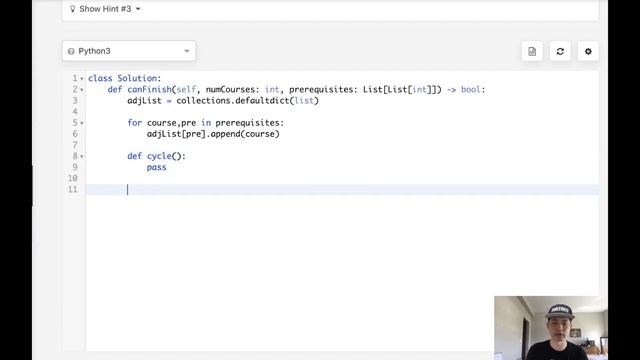Collapse the for loop fold arrow on line 5

click(x=82, y=123)
